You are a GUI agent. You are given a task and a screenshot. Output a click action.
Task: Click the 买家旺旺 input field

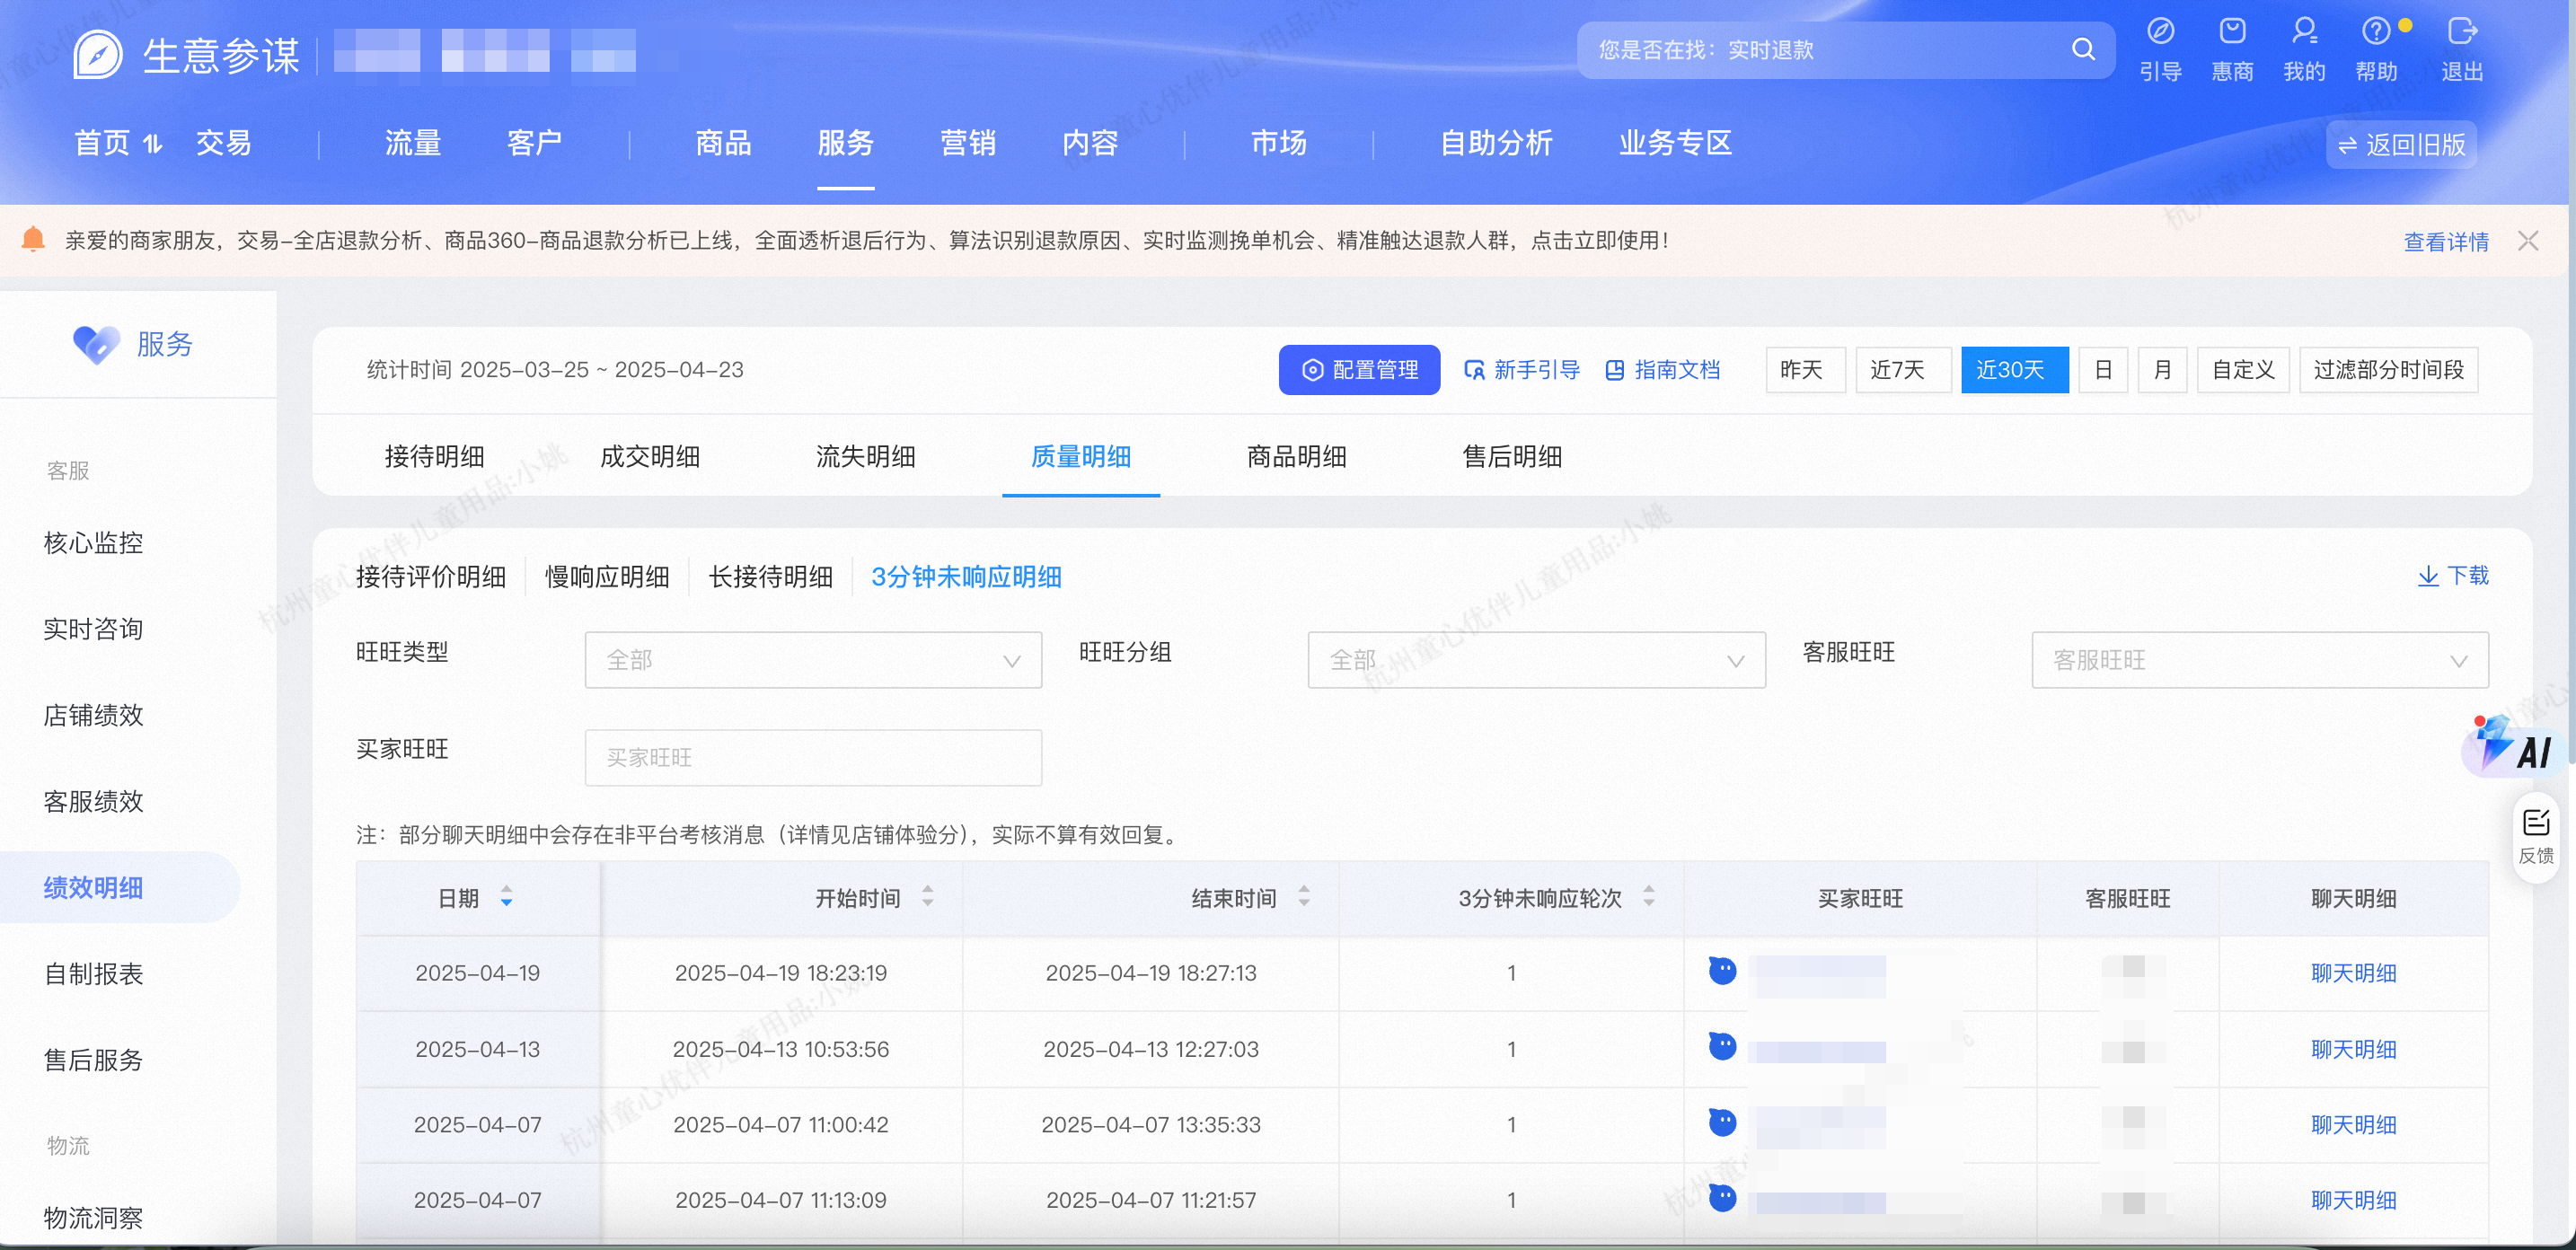[812, 757]
